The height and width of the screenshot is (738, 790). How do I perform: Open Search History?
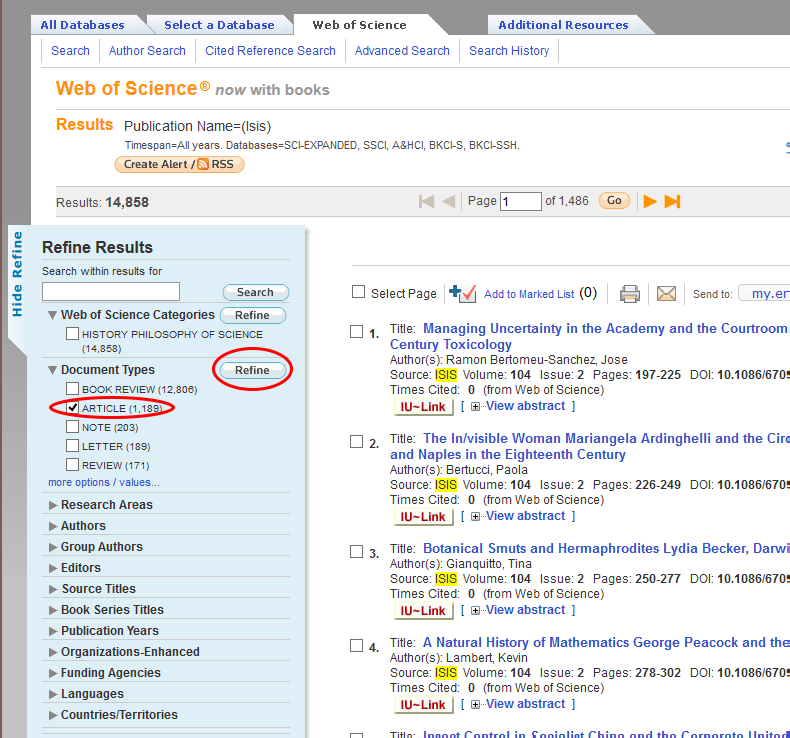(509, 51)
